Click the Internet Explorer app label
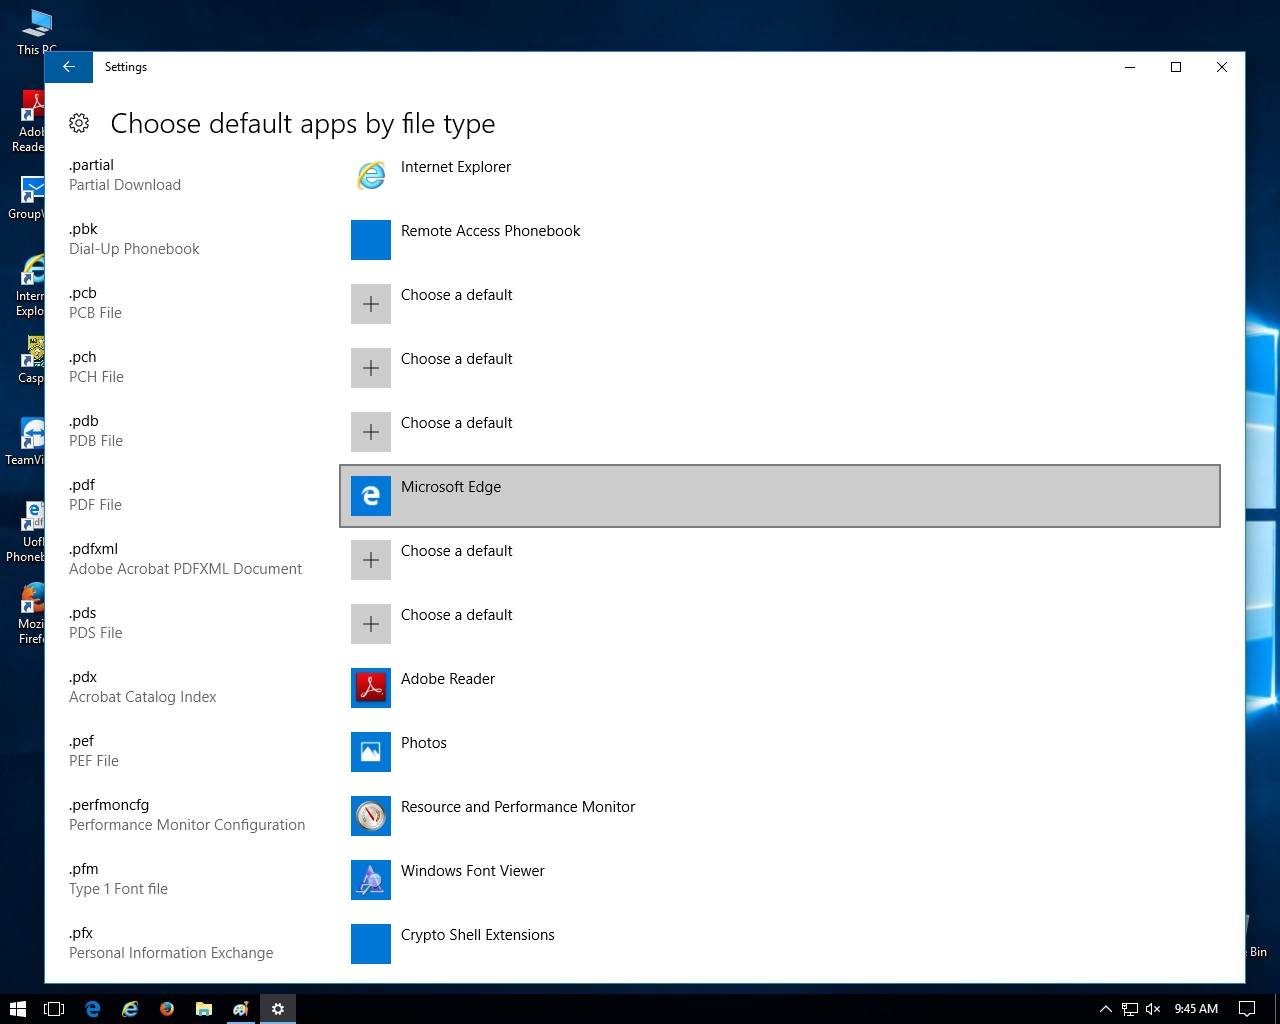Image resolution: width=1280 pixels, height=1024 pixels. (x=456, y=167)
